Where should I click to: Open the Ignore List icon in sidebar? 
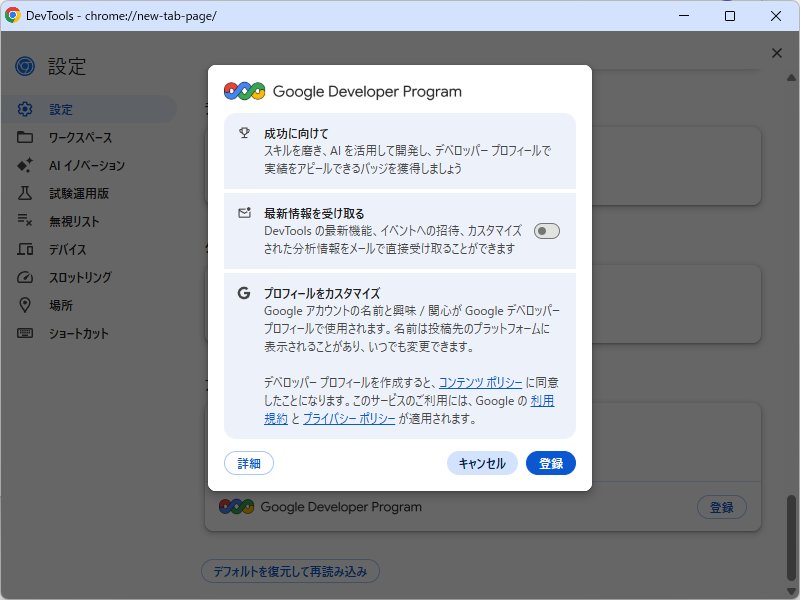click(27, 221)
